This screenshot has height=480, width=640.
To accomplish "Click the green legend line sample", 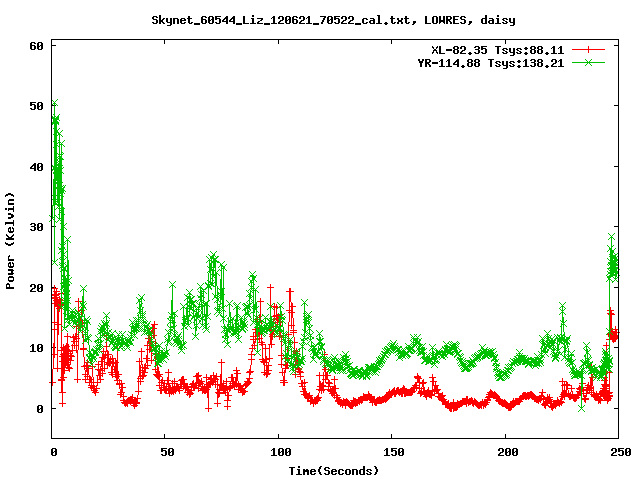I will click(x=588, y=62).
